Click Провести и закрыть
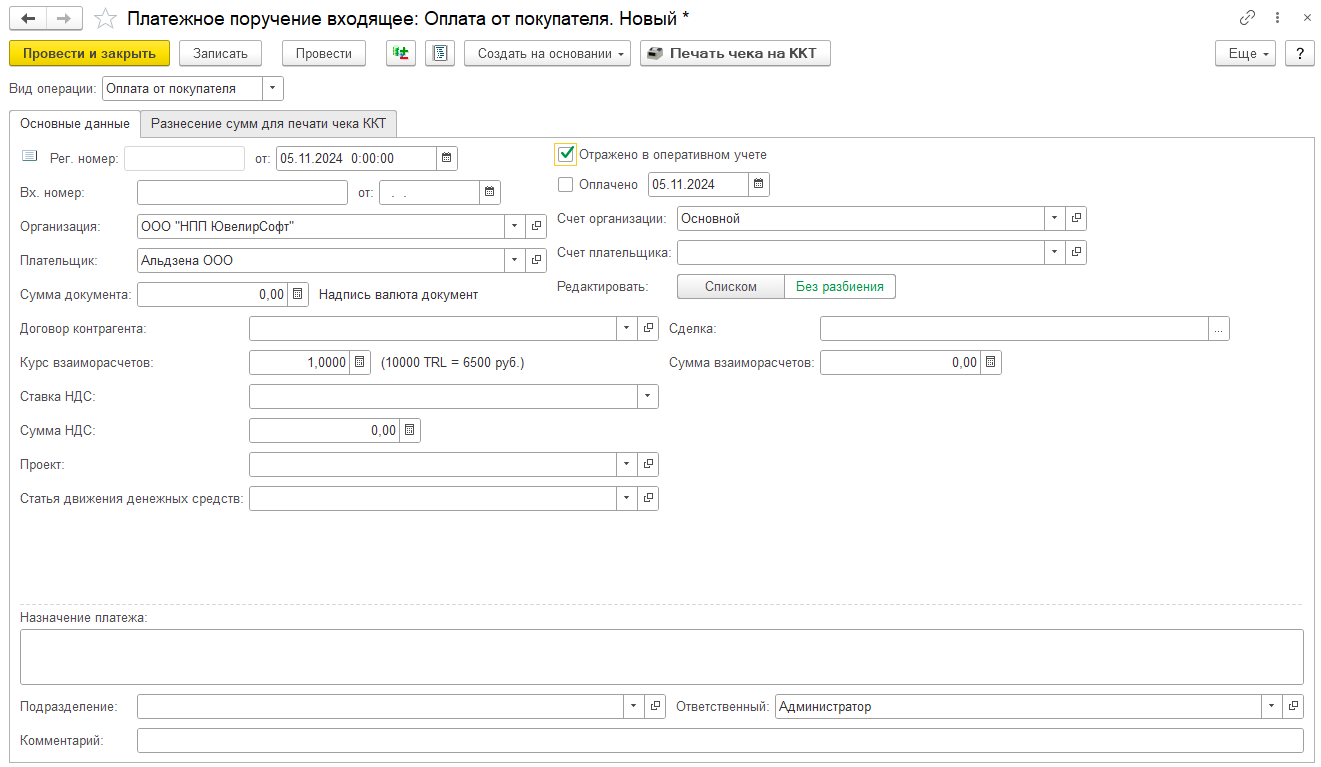 [89, 53]
